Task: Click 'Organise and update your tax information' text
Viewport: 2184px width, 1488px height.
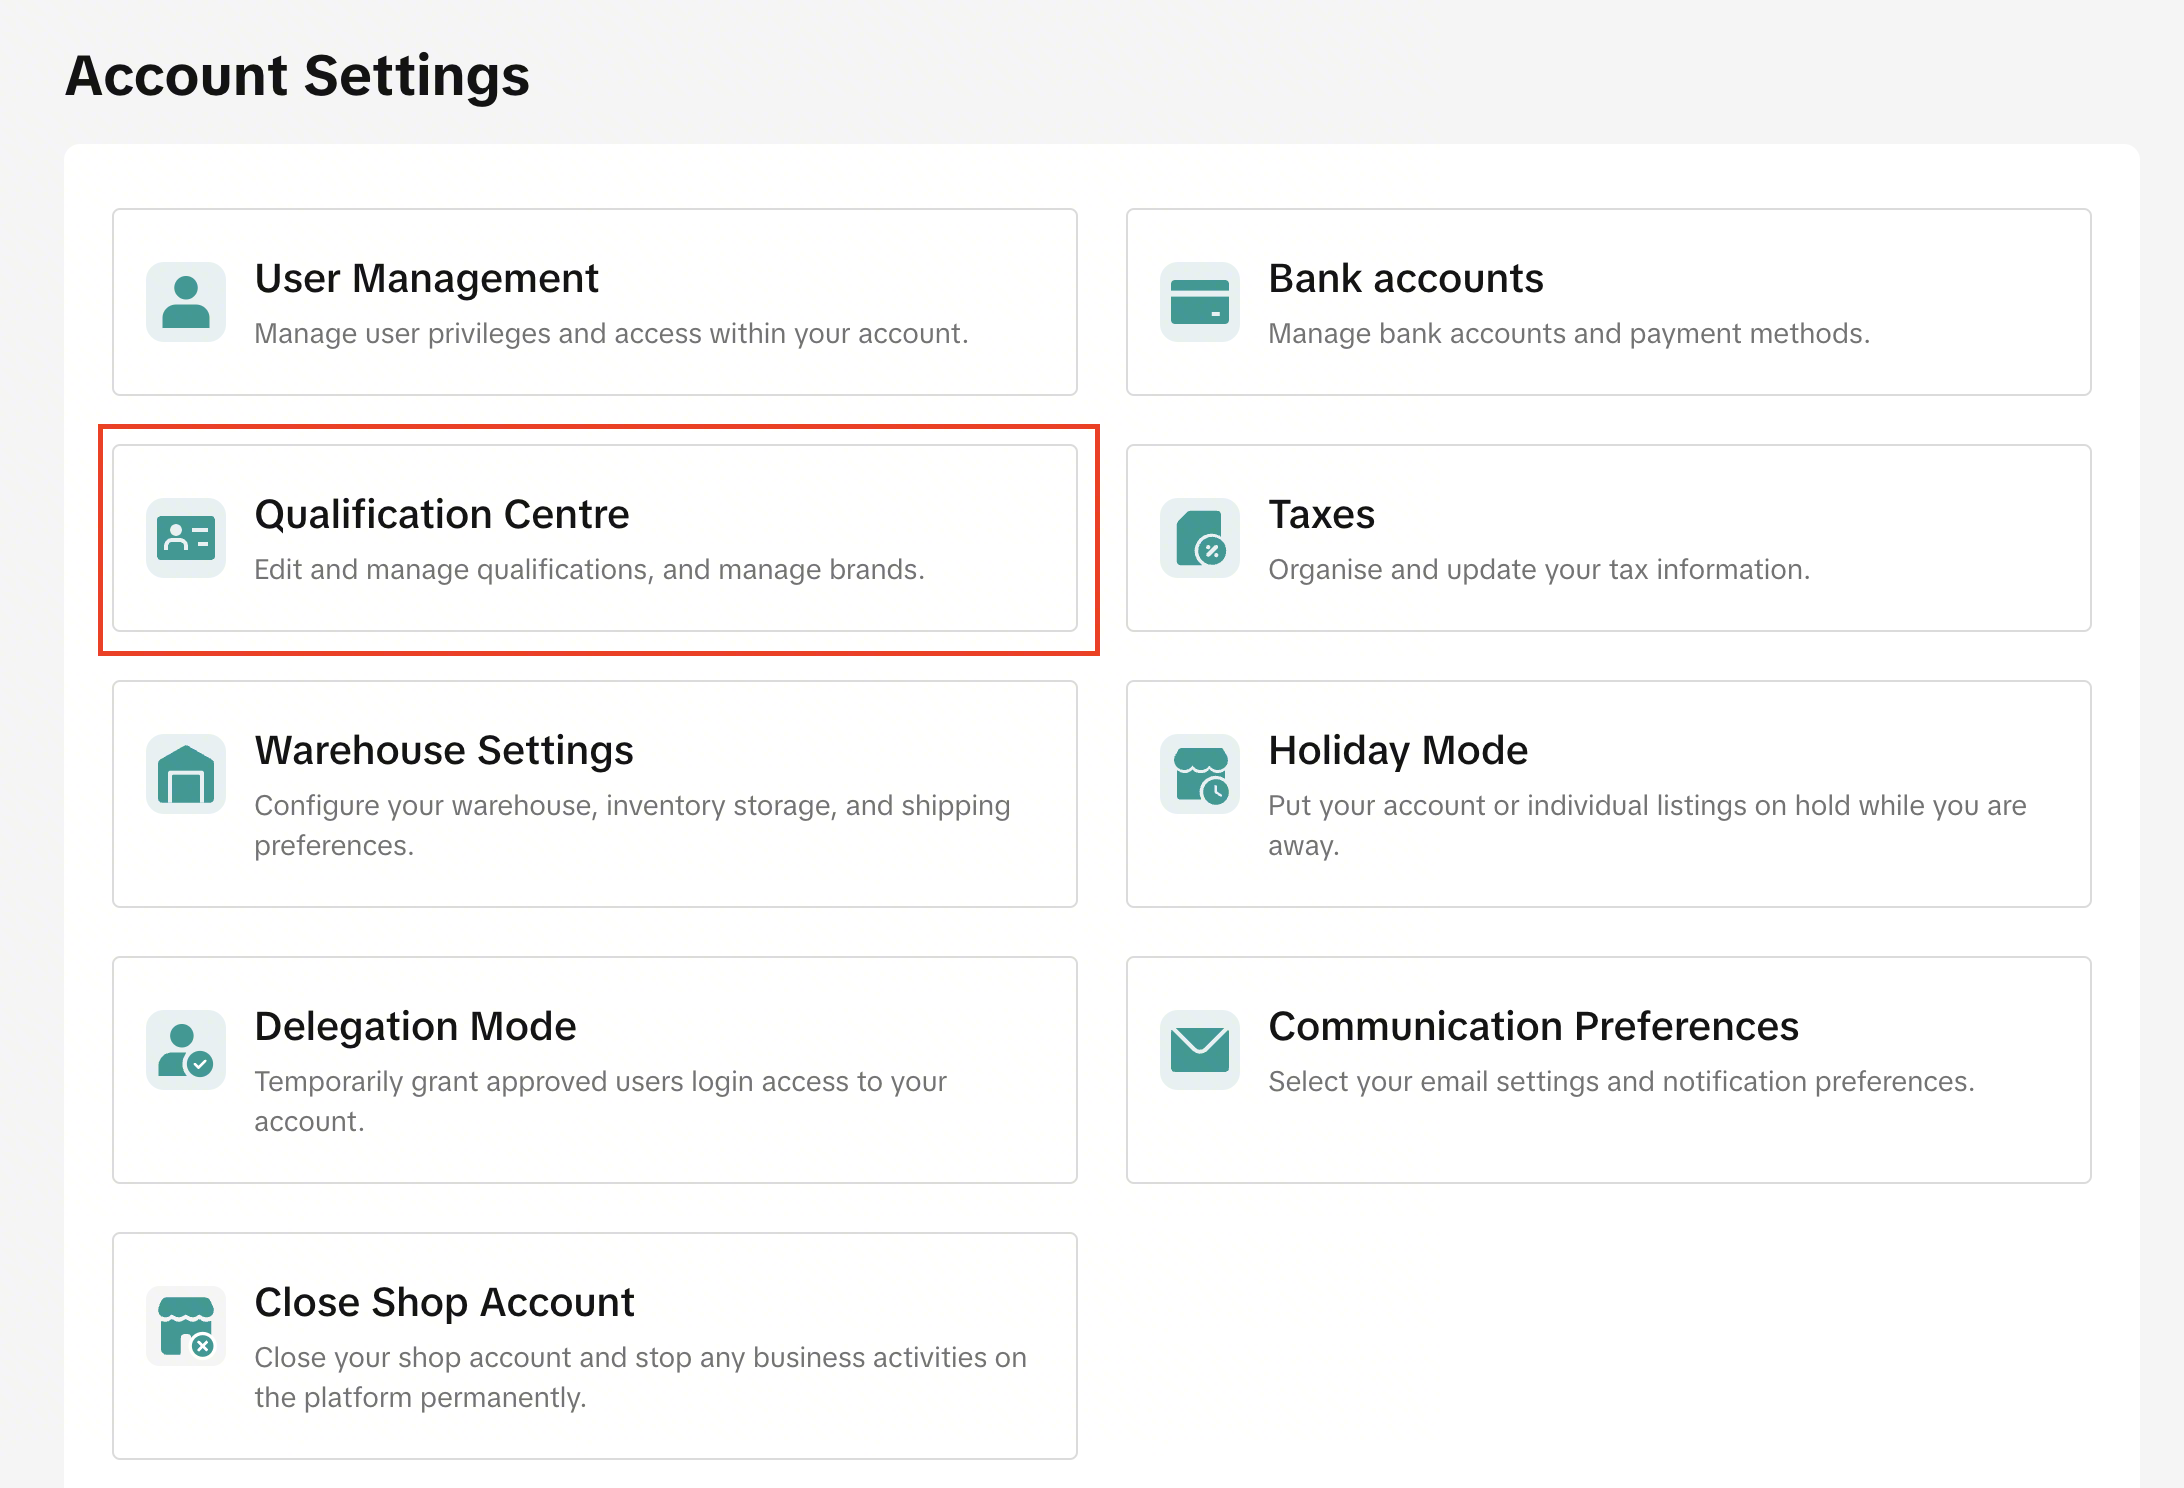Action: coord(1539,569)
